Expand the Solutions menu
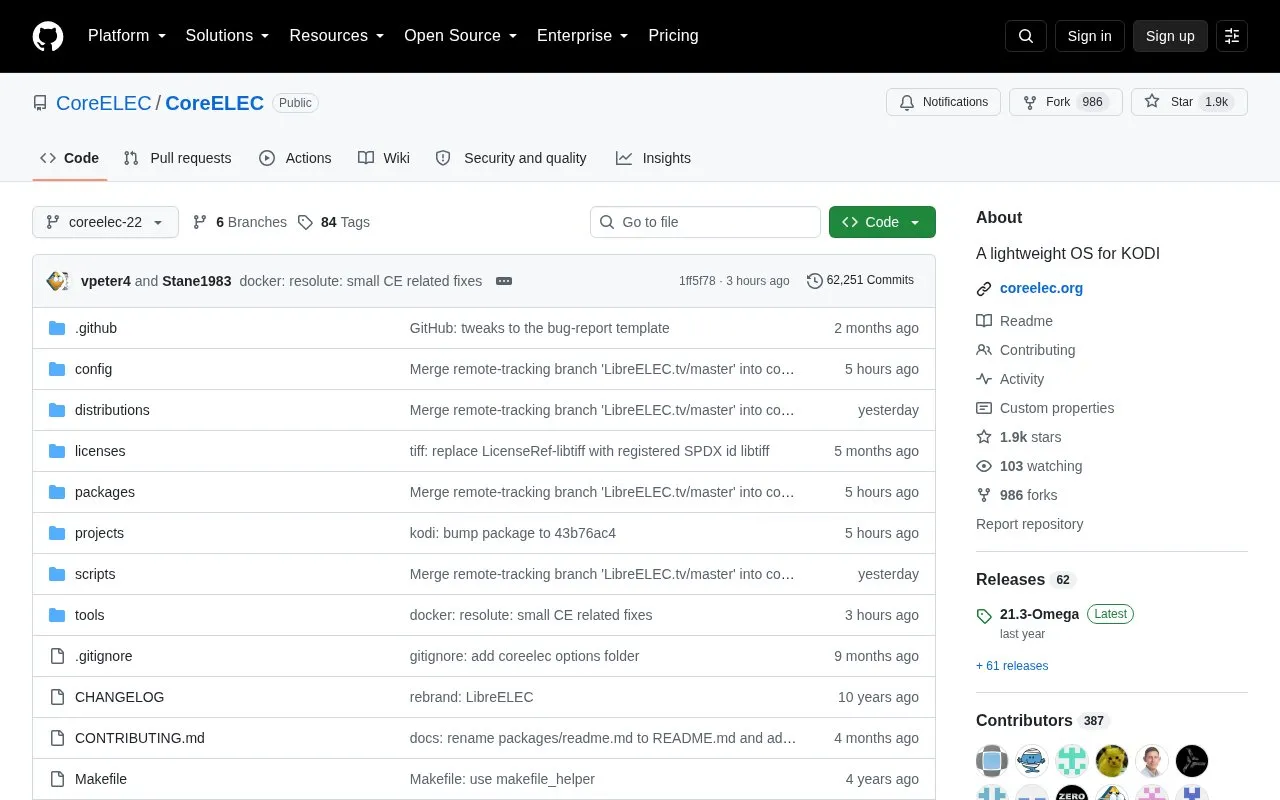Viewport: 1280px width, 800px height. click(228, 36)
